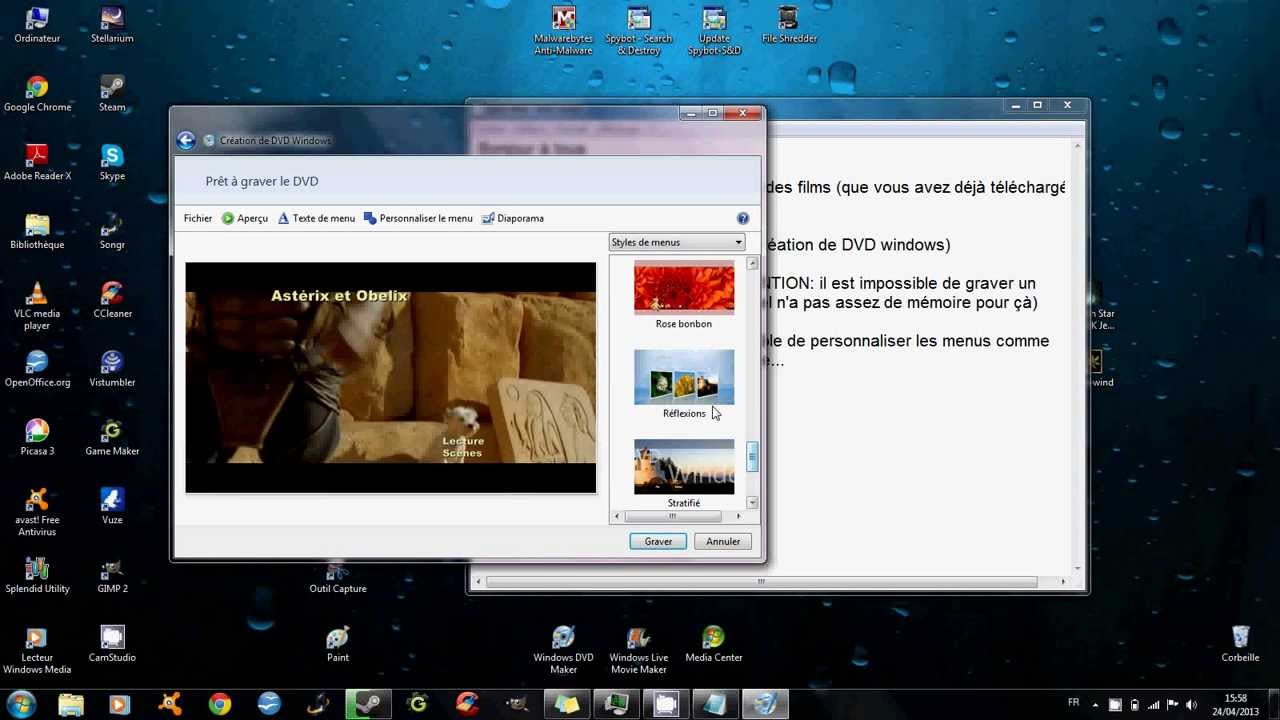Click the styles list scroll-down arrow

(752, 503)
